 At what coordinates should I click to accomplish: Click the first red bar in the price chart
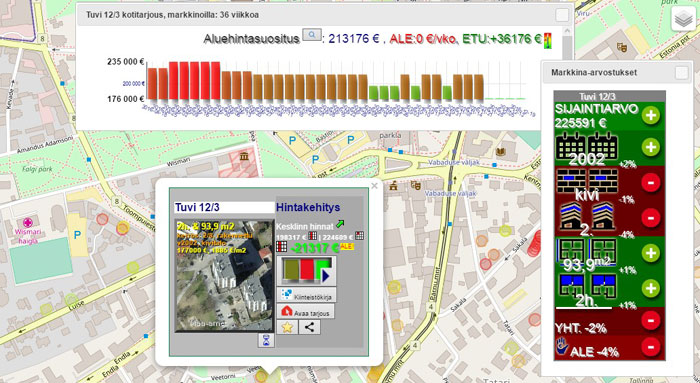tap(174, 81)
